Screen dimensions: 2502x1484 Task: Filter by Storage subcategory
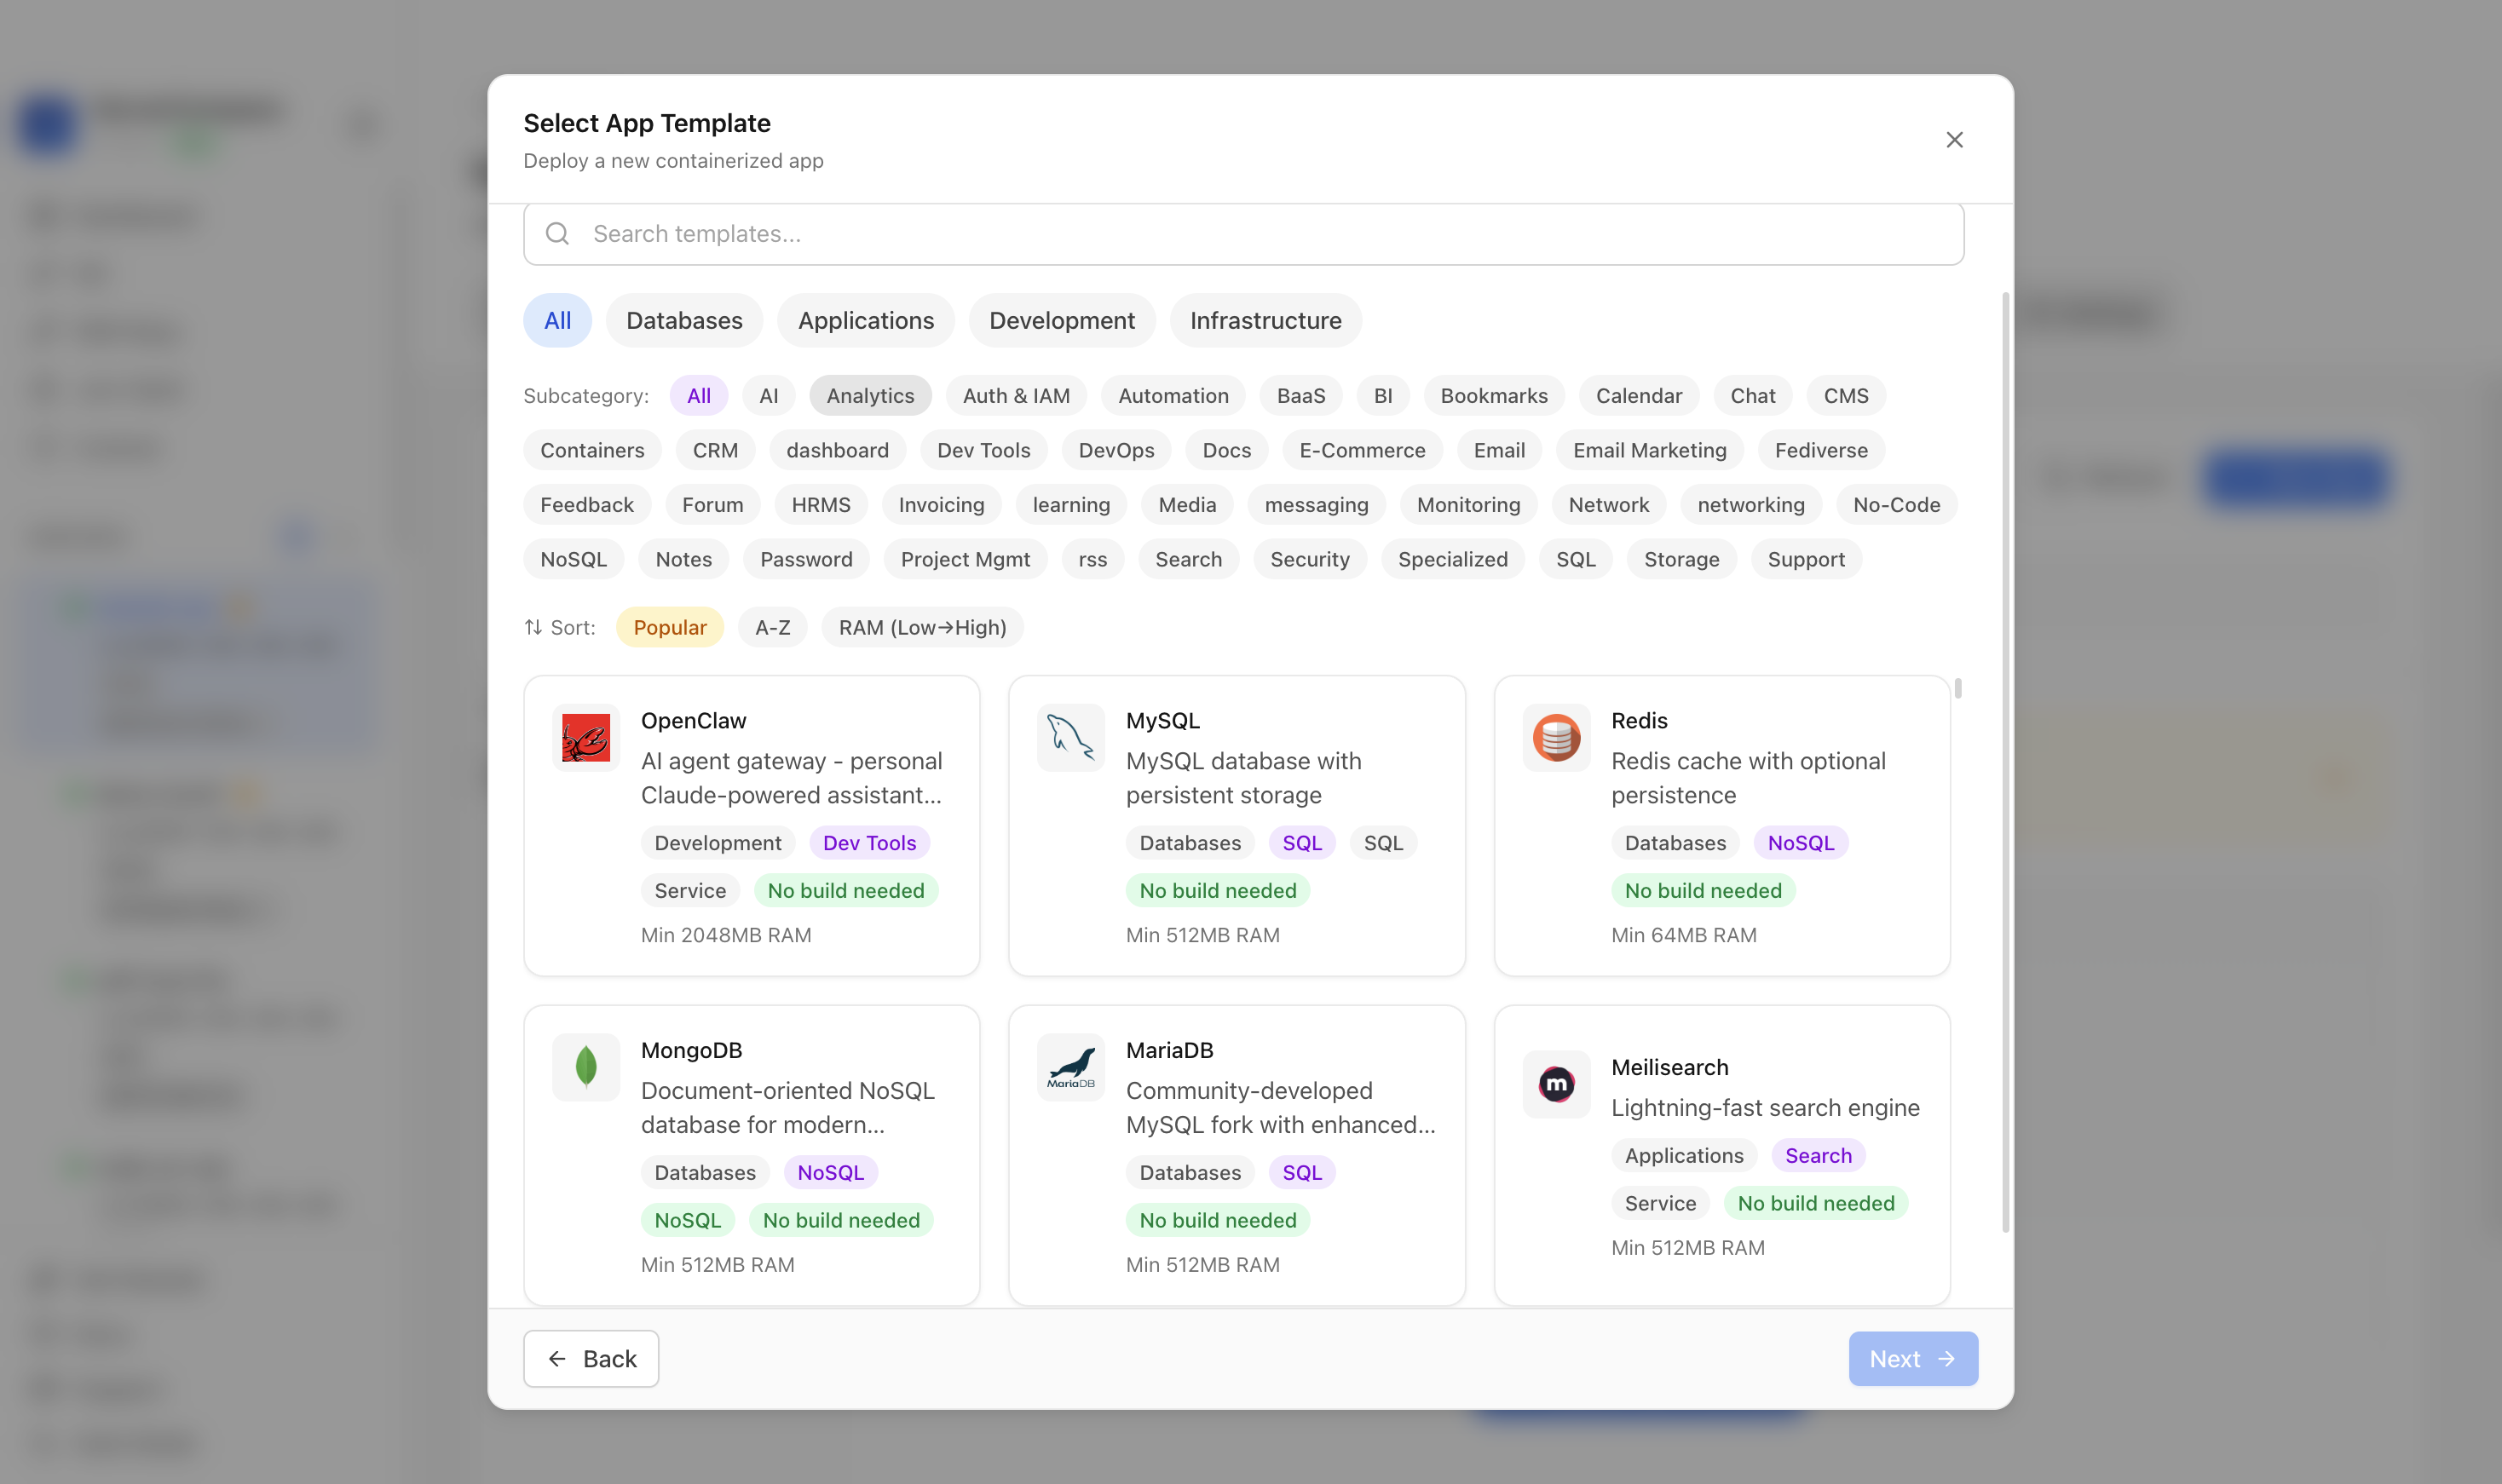pos(1681,559)
